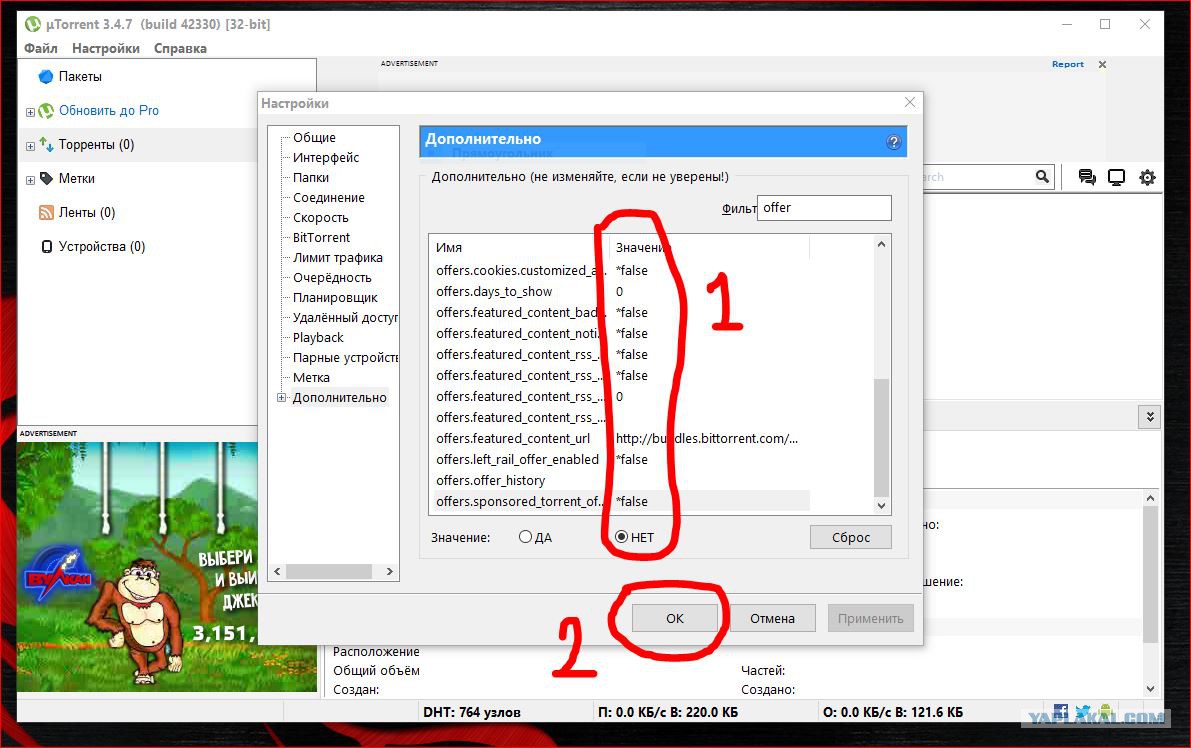
Task: Select Очерёдность settings category
Action: tap(332, 278)
